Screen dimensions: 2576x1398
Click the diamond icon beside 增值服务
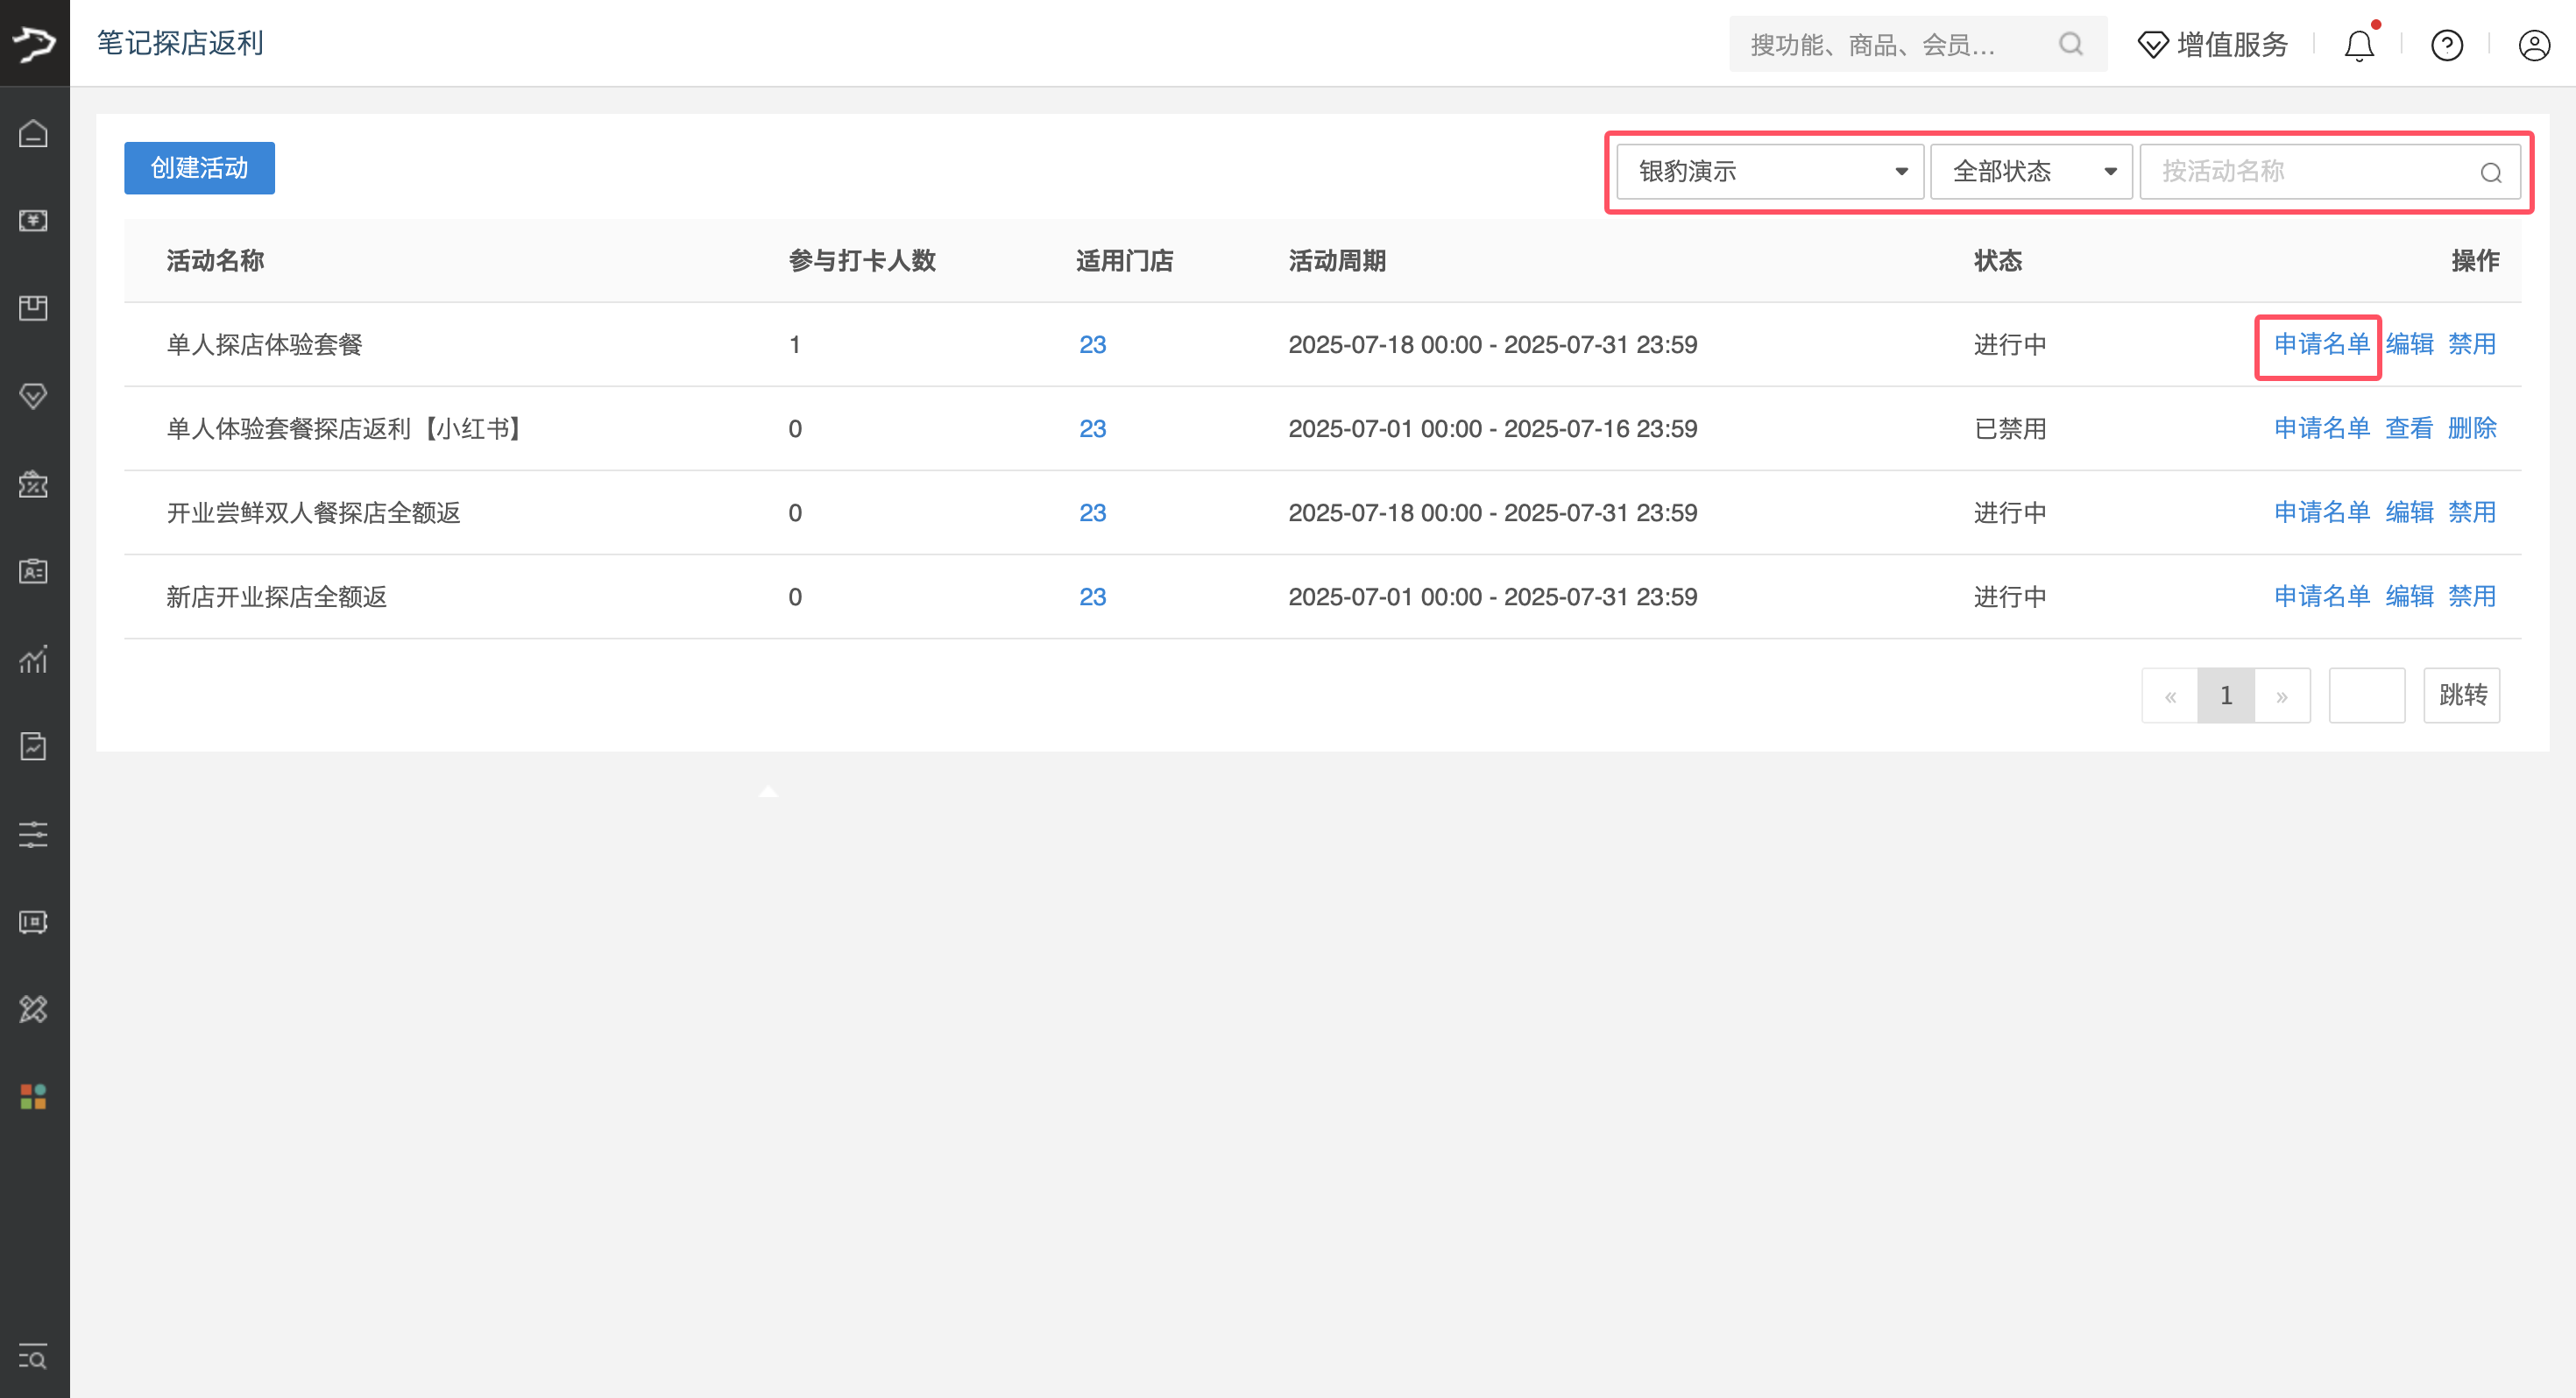pyautogui.click(x=2153, y=45)
